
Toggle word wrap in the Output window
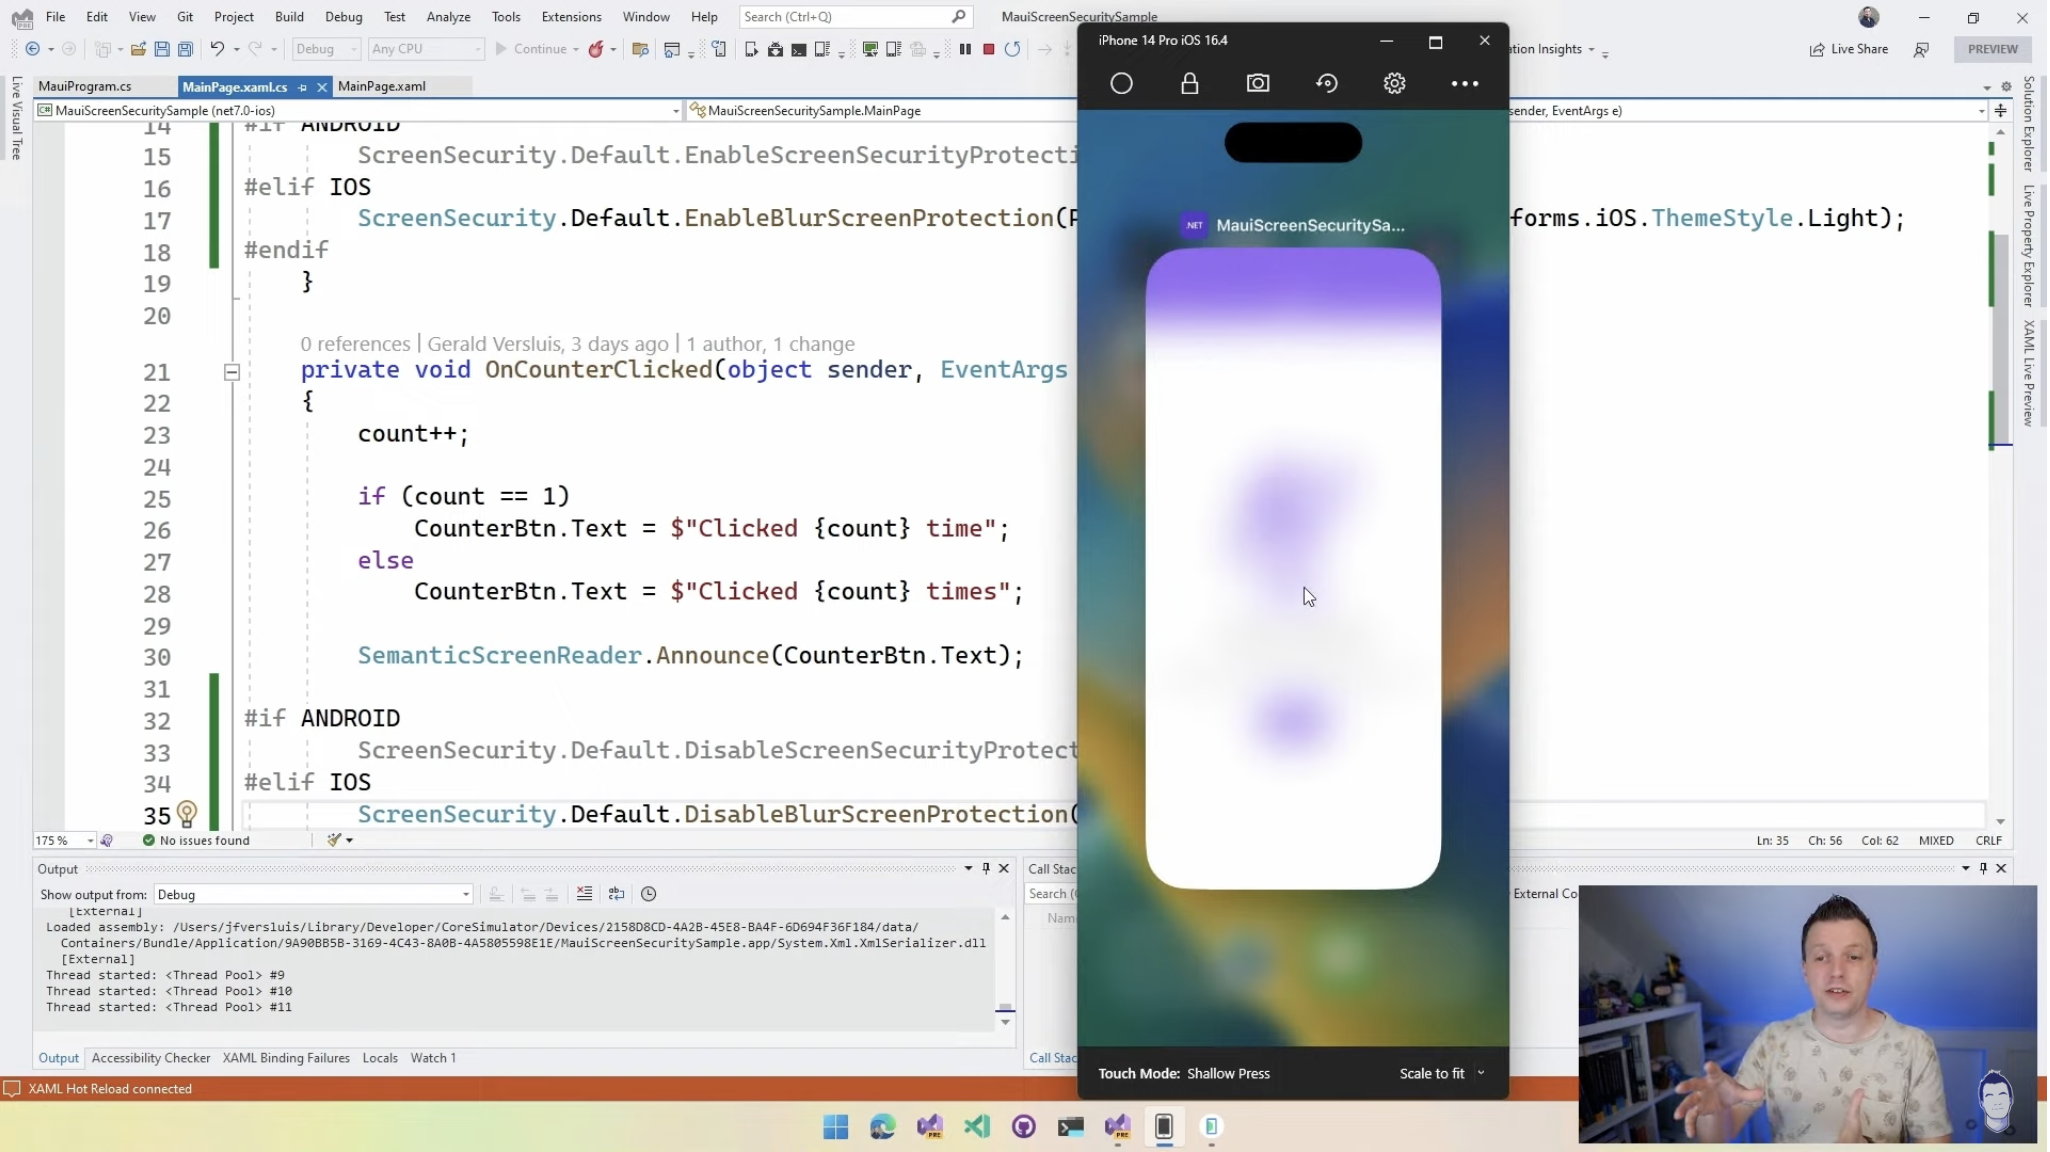[616, 894]
